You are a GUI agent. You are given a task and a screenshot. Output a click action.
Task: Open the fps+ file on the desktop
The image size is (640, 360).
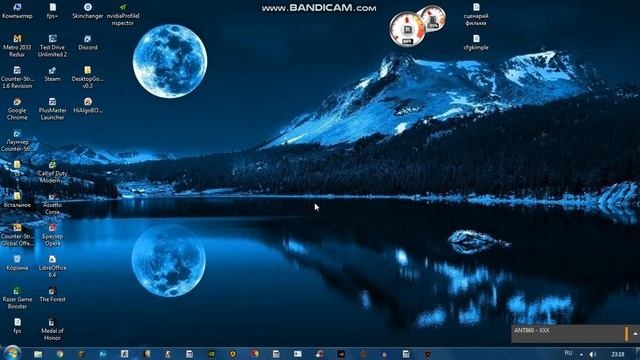[x=52, y=11]
